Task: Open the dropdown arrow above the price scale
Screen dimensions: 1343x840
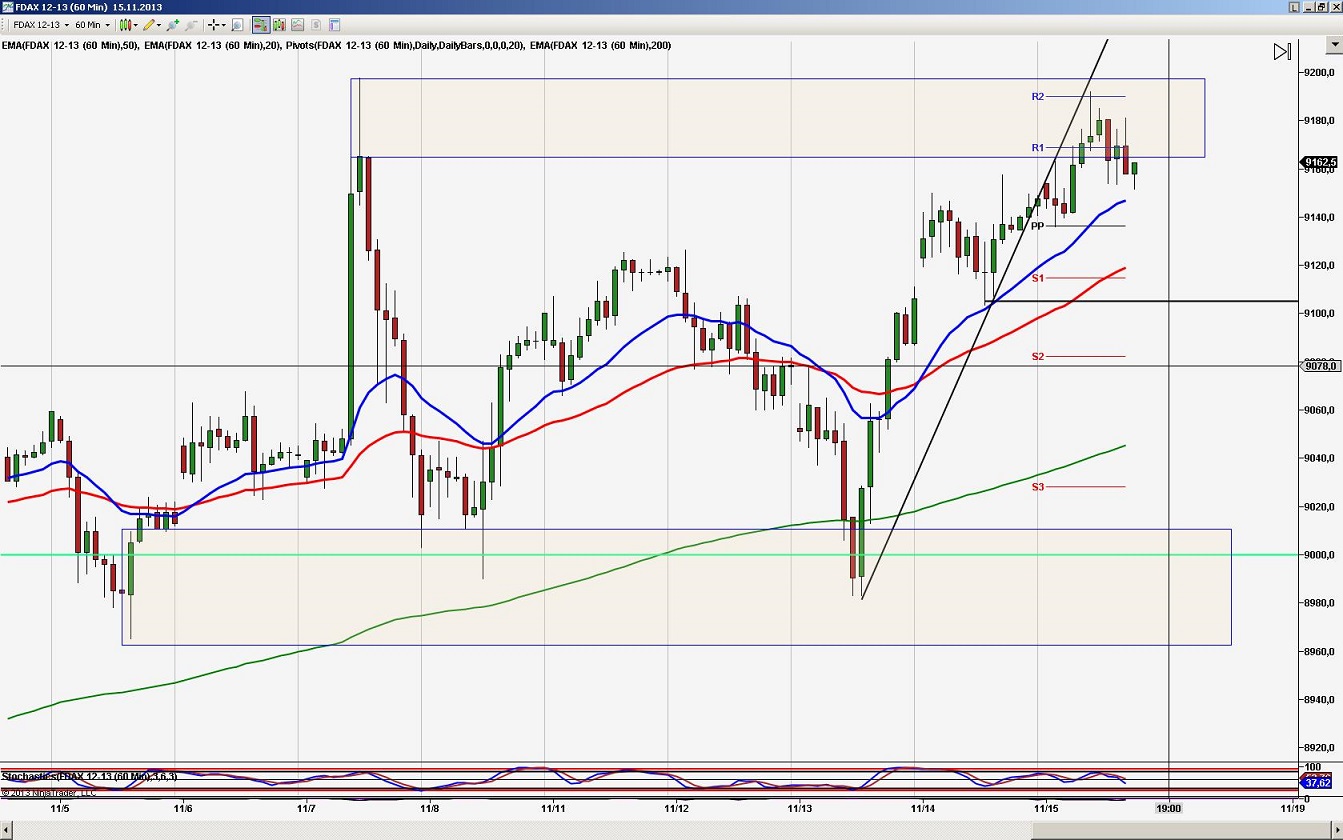Action: [x=1334, y=45]
